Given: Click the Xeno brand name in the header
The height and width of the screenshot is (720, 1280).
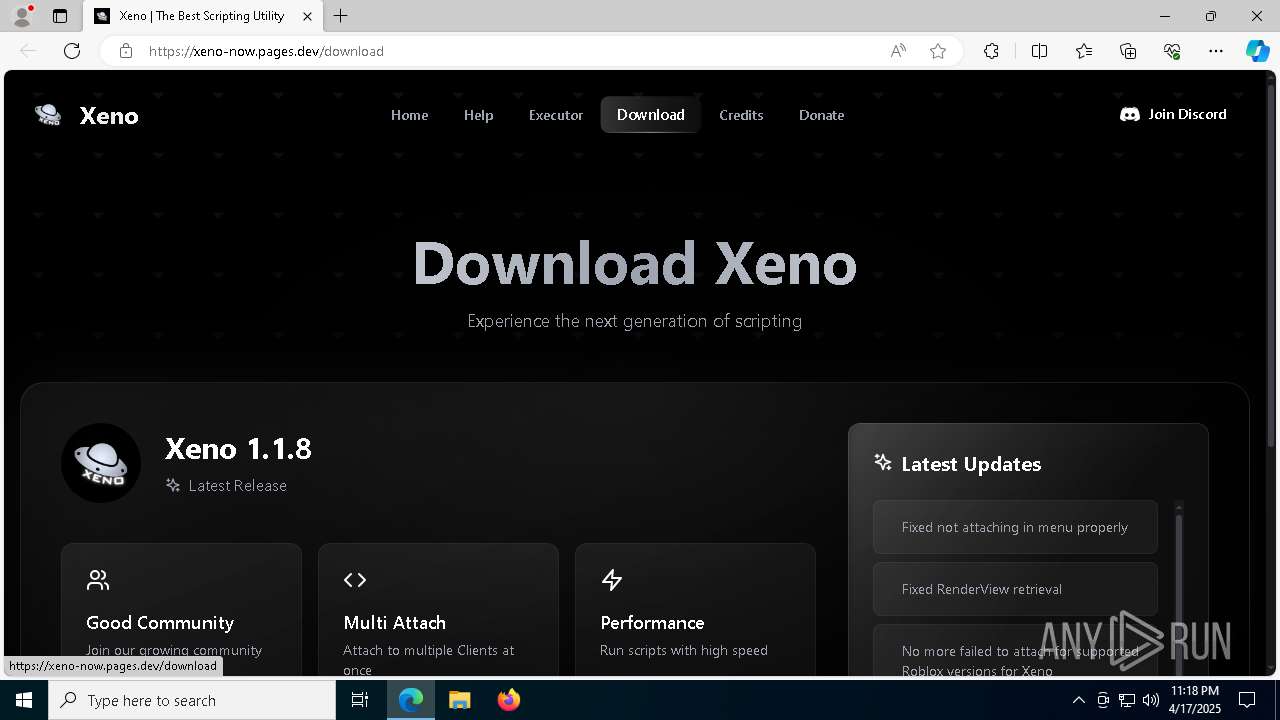Looking at the screenshot, I should point(109,116).
